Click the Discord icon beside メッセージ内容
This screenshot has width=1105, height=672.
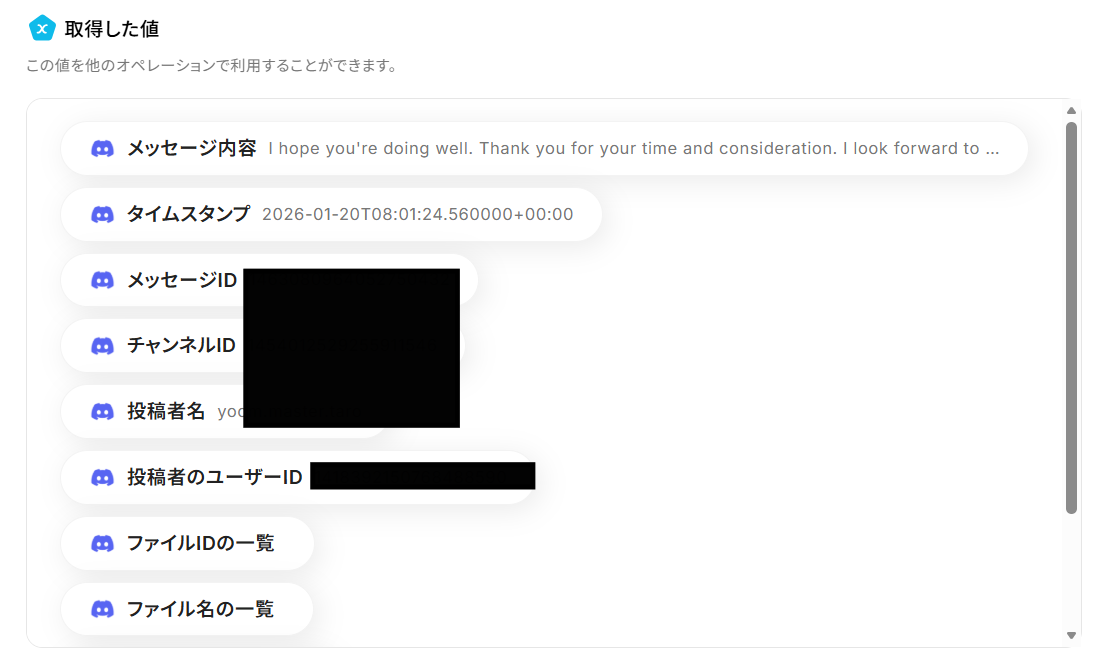(x=102, y=149)
